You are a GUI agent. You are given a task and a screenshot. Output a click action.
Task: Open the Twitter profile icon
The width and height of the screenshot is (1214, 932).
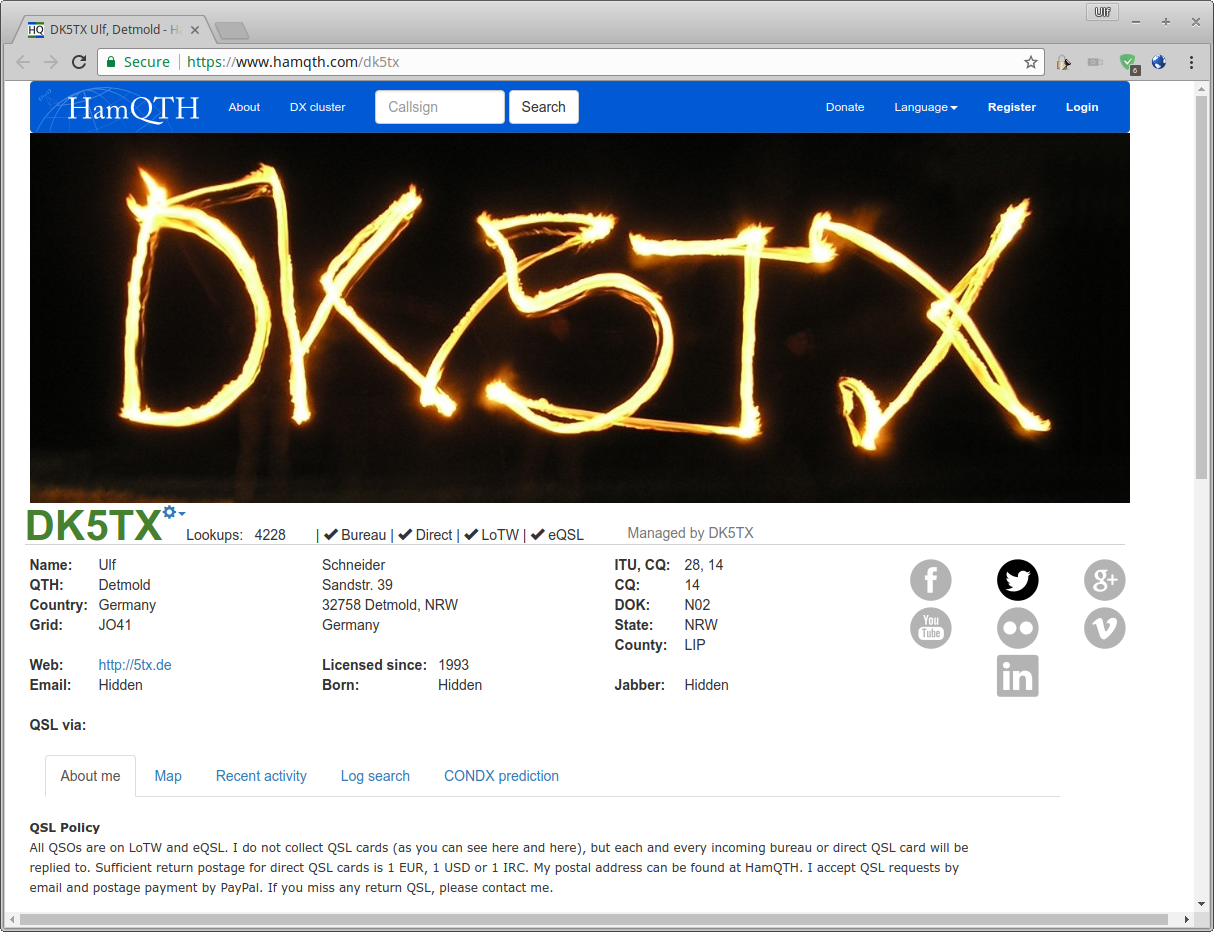tap(1018, 580)
